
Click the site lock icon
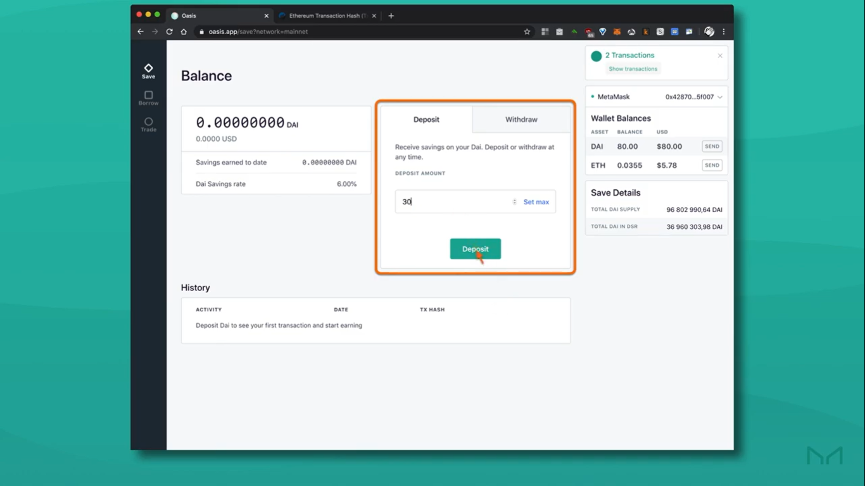point(202,31)
